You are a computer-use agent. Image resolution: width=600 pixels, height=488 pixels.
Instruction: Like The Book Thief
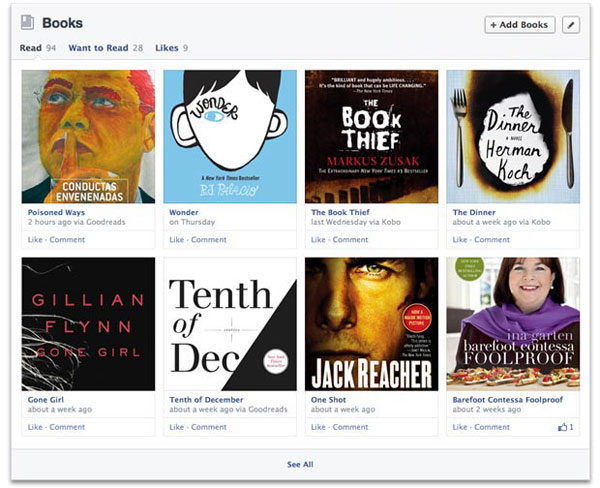(x=318, y=240)
